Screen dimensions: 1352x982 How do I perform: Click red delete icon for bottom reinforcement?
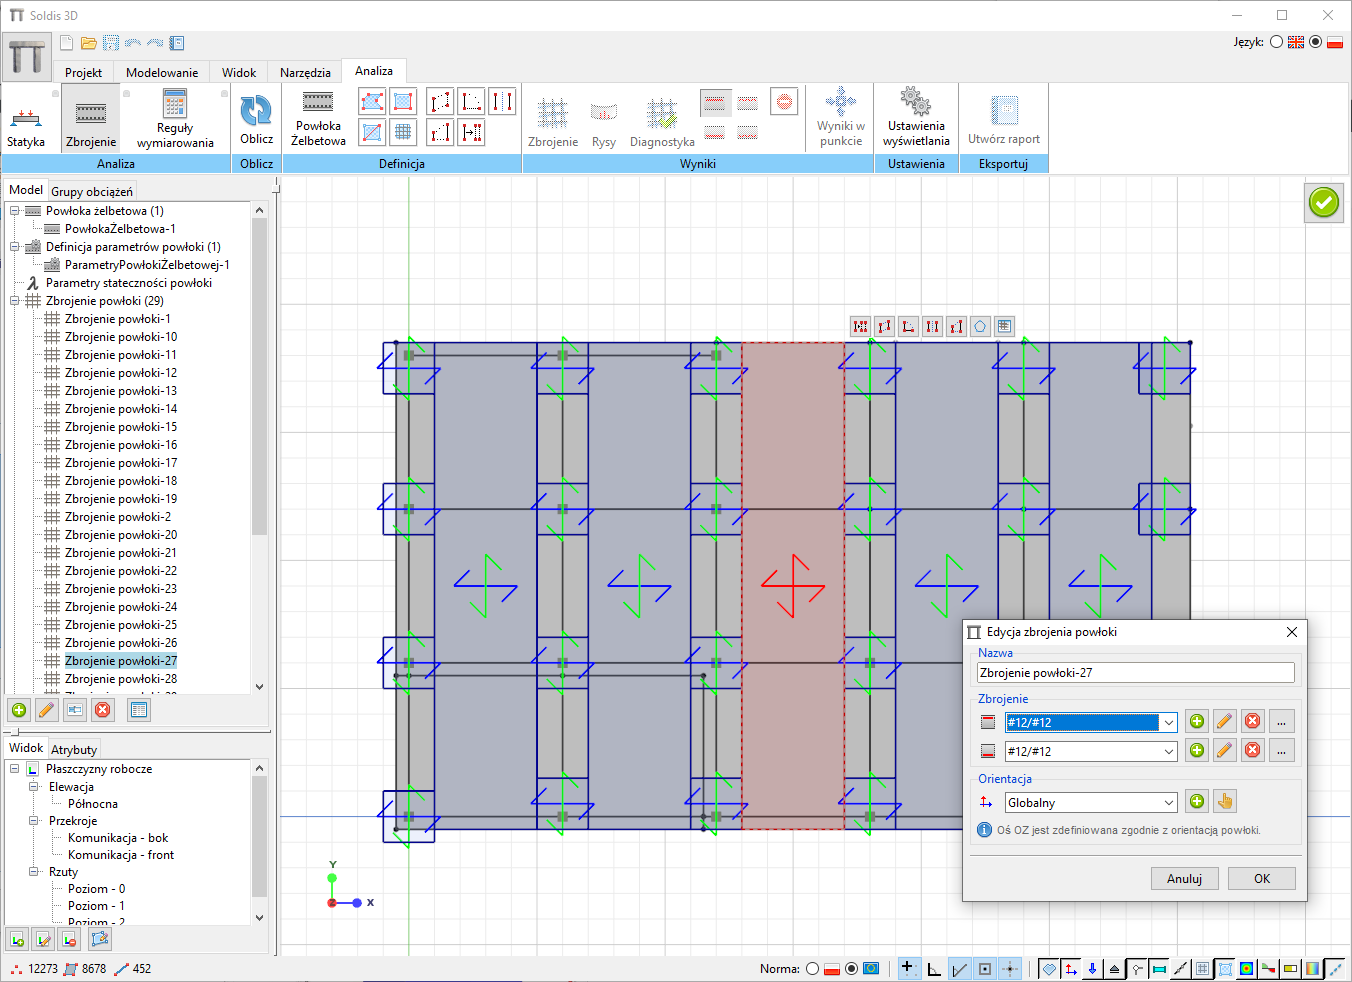(1252, 751)
